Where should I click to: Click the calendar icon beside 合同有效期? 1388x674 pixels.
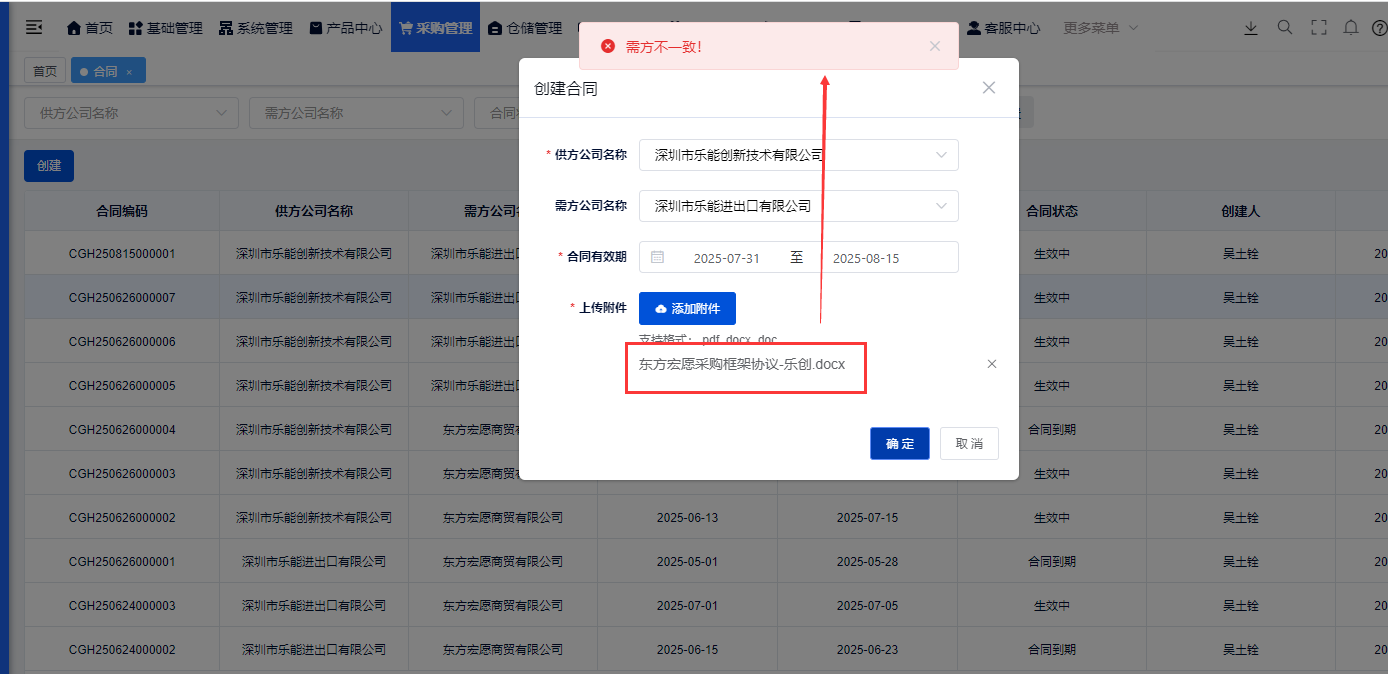point(658,257)
